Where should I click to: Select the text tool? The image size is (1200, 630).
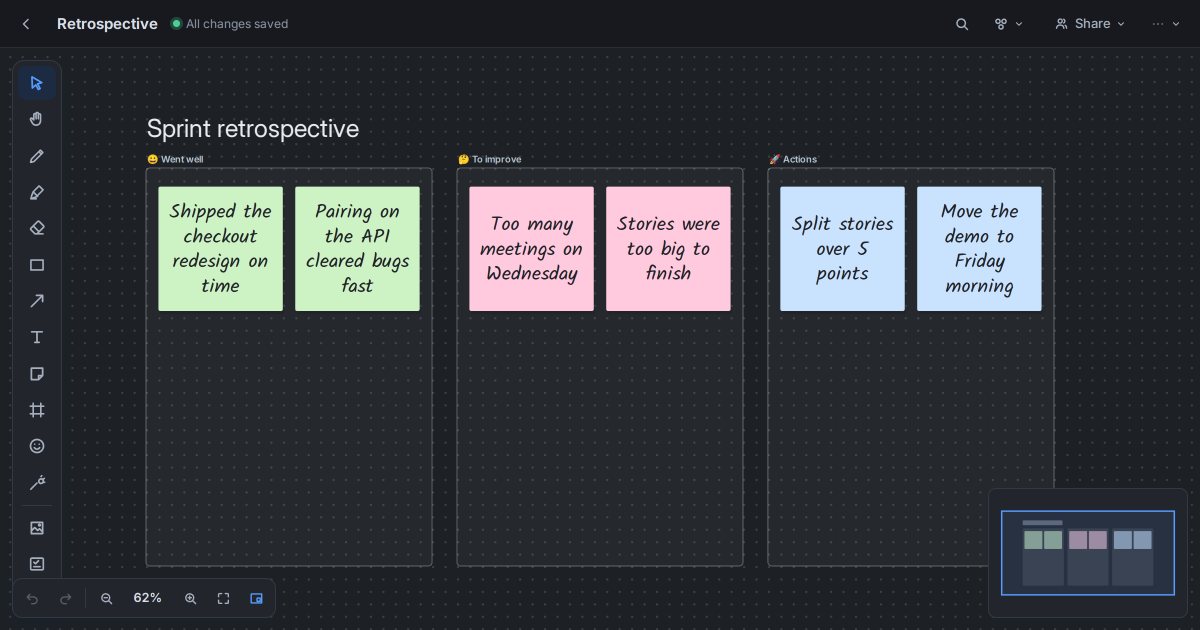click(x=37, y=337)
